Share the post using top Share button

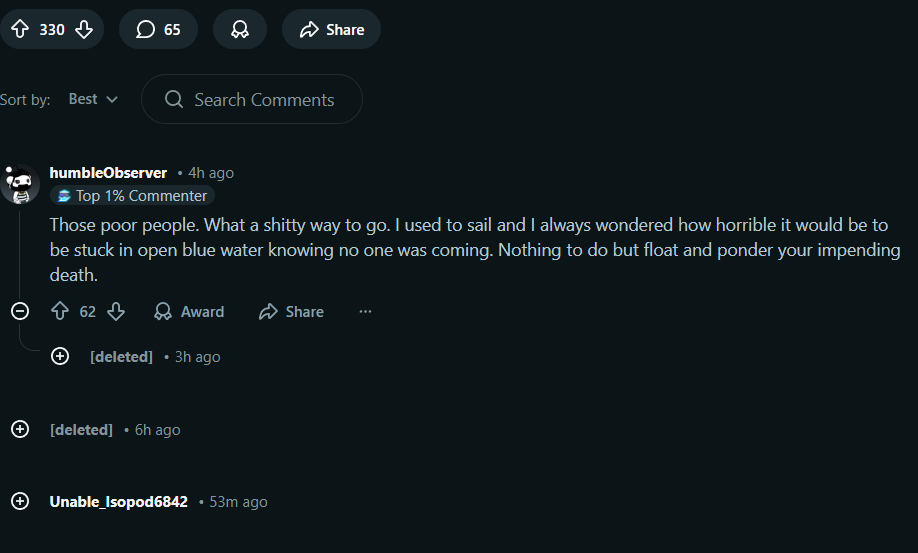pos(331,29)
